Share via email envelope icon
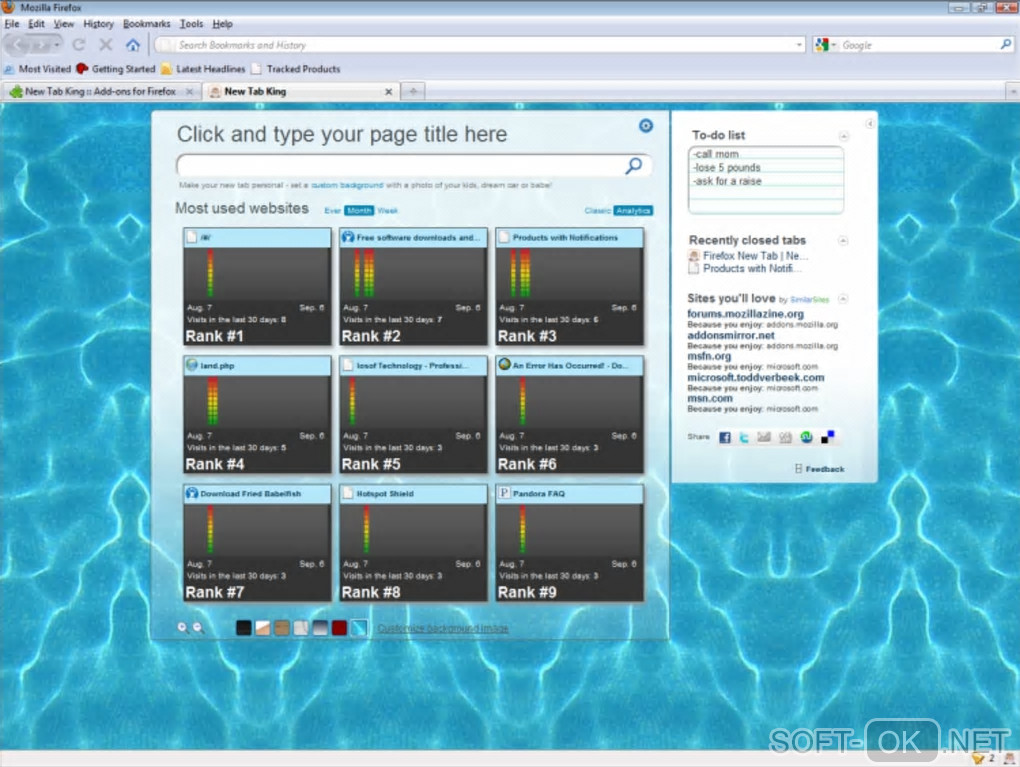The width and height of the screenshot is (1020, 767). click(x=764, y=437)
